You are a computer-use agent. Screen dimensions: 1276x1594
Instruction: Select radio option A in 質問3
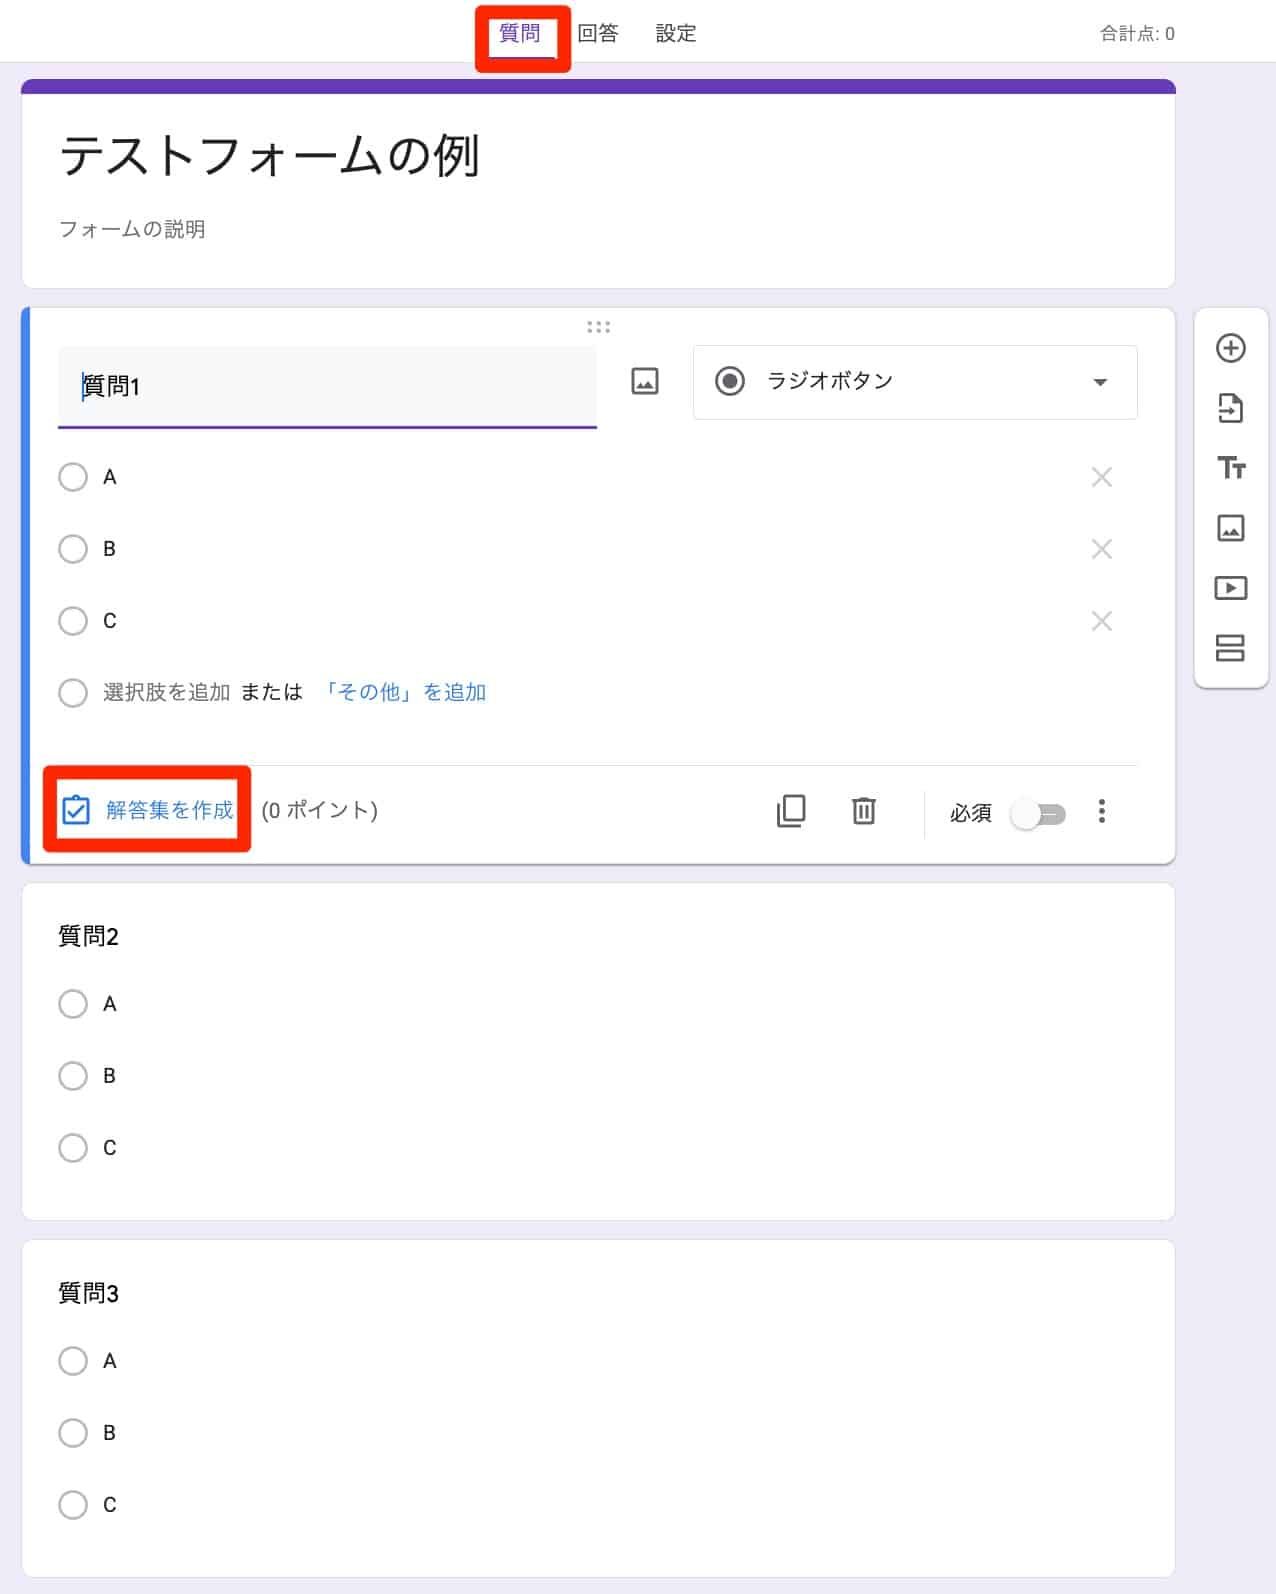(x=73, y=1361)
